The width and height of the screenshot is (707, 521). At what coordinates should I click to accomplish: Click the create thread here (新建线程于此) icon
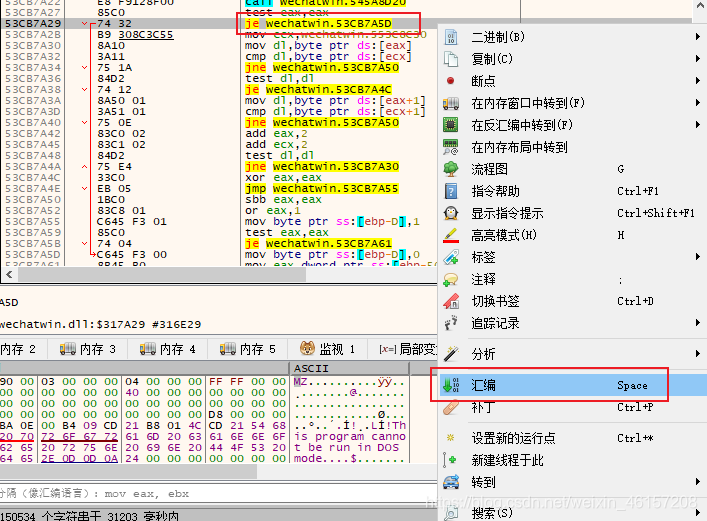[450, 460]
